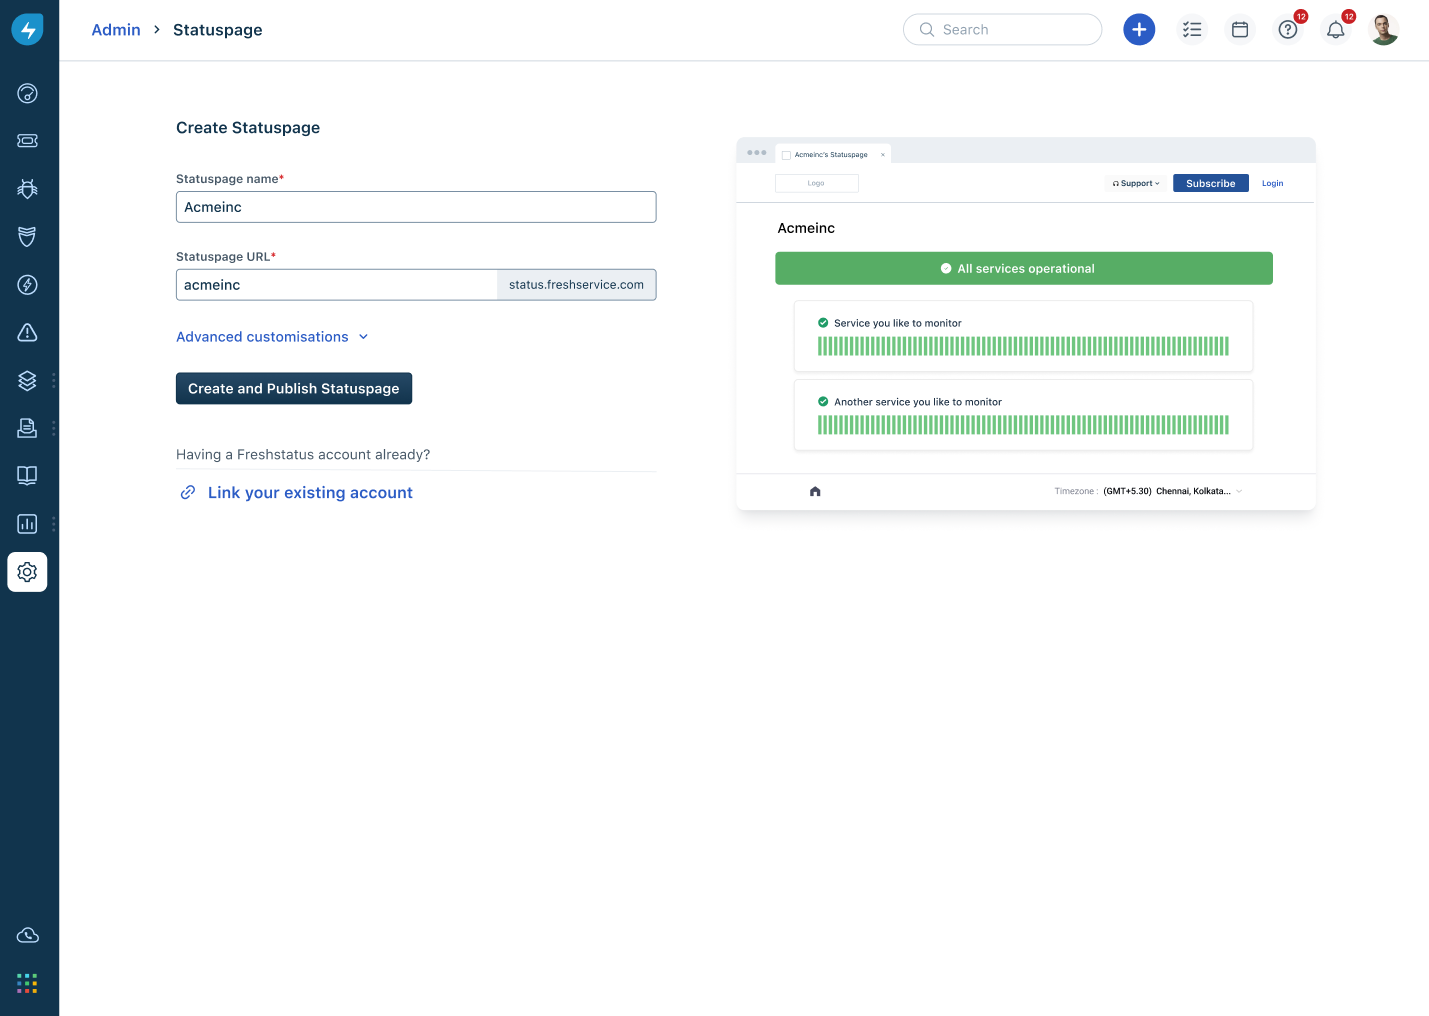The height and width of the screenshot is (1016, 1429).
Task: Open the cloud icon at sidebar bottom
Action: coord(28,936)
